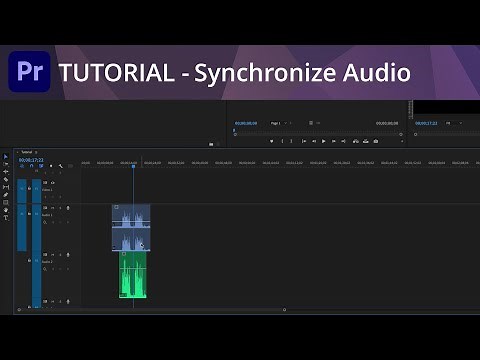Go to Out point in Source monitor
Viewport: 480px width, 360px height.
[x=343, y=141]
